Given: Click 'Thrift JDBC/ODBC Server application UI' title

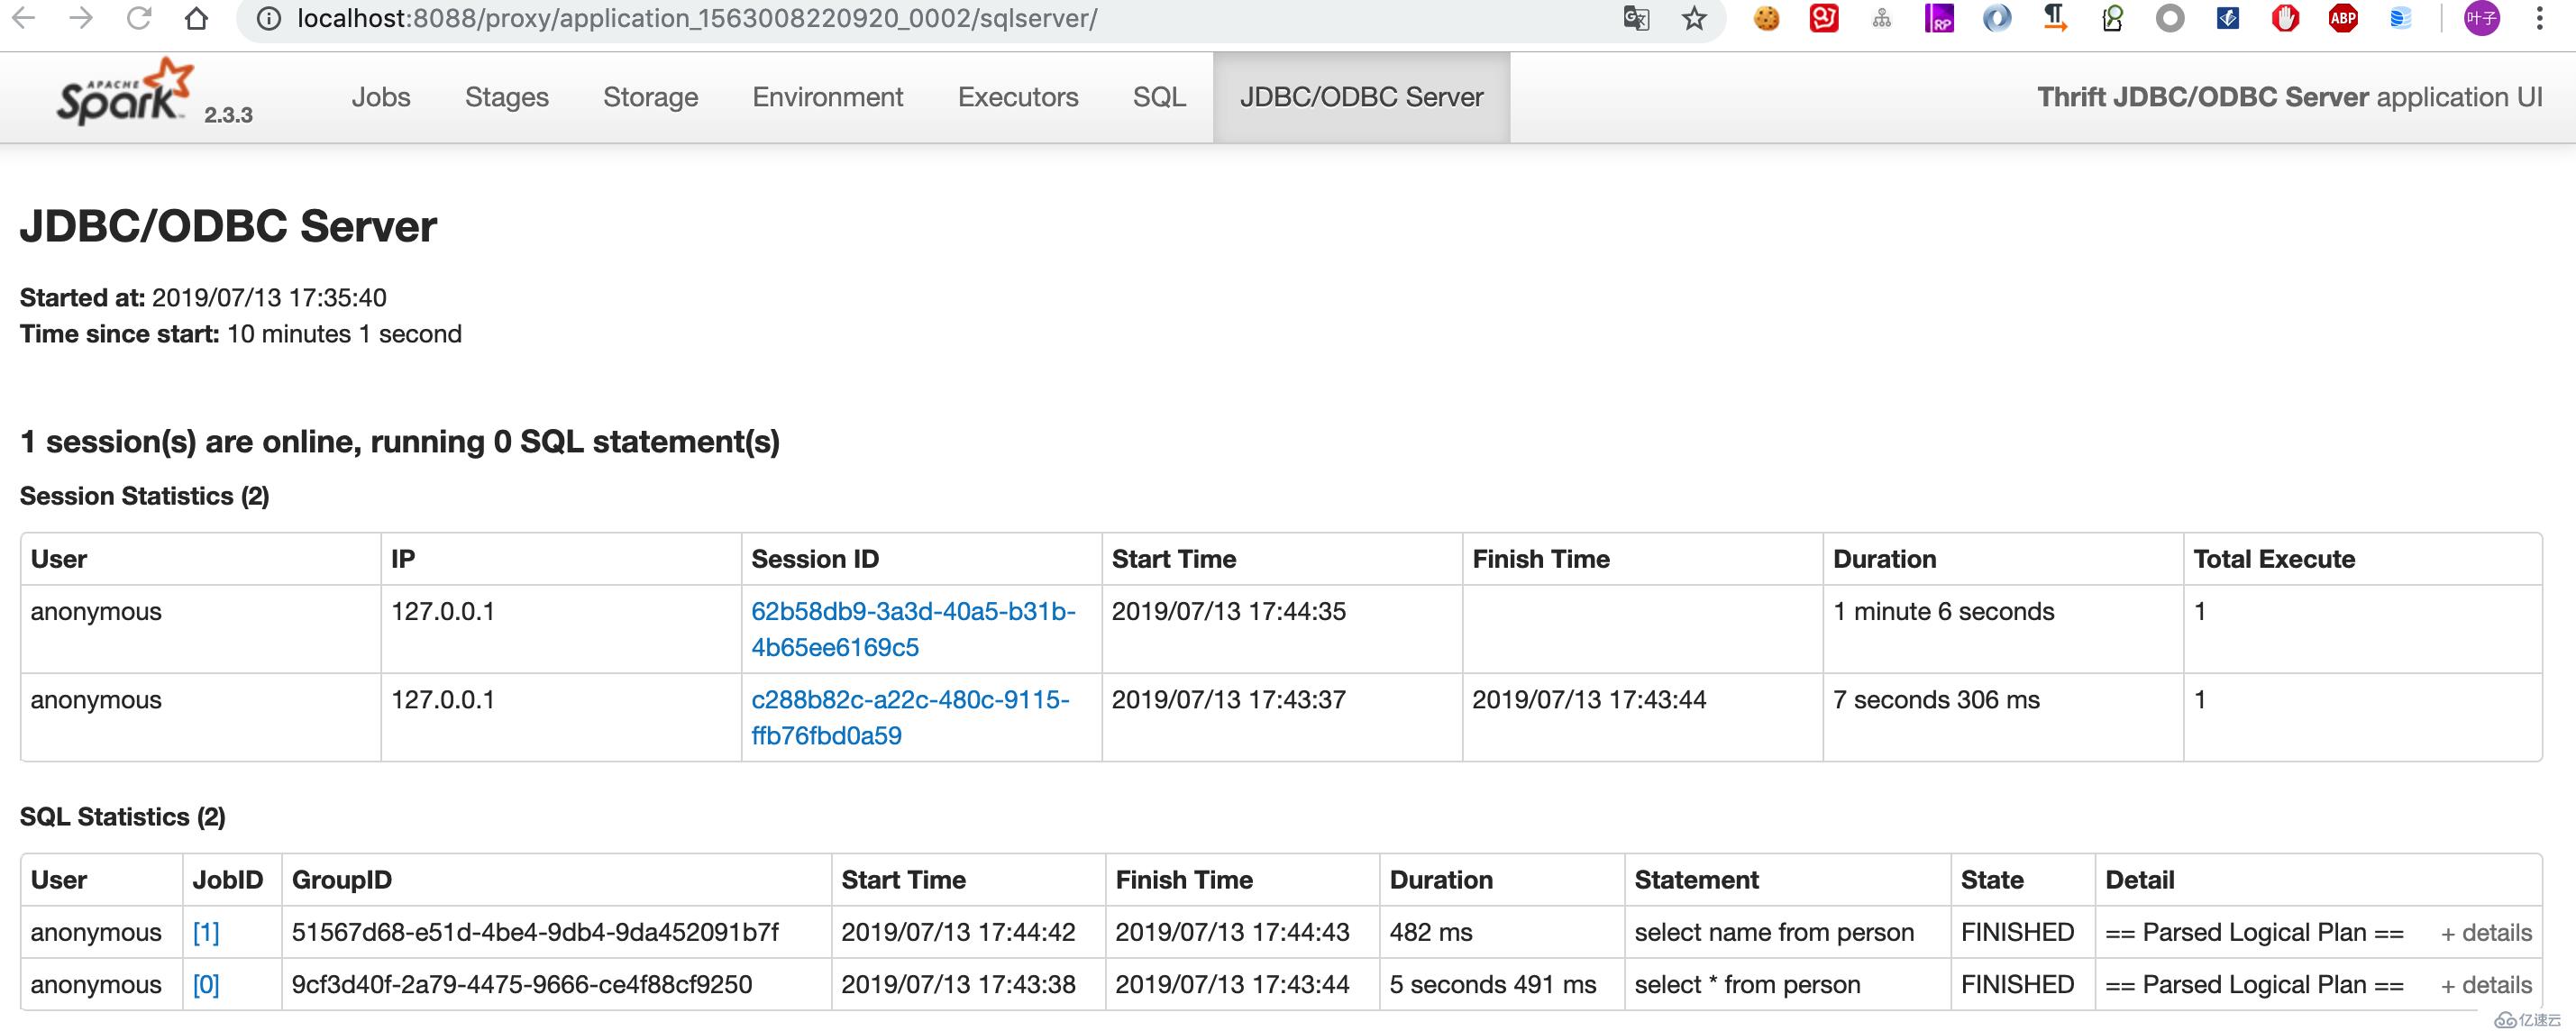Looking at the screenshot, I should pyautogui.click(x=2290, y=97).
